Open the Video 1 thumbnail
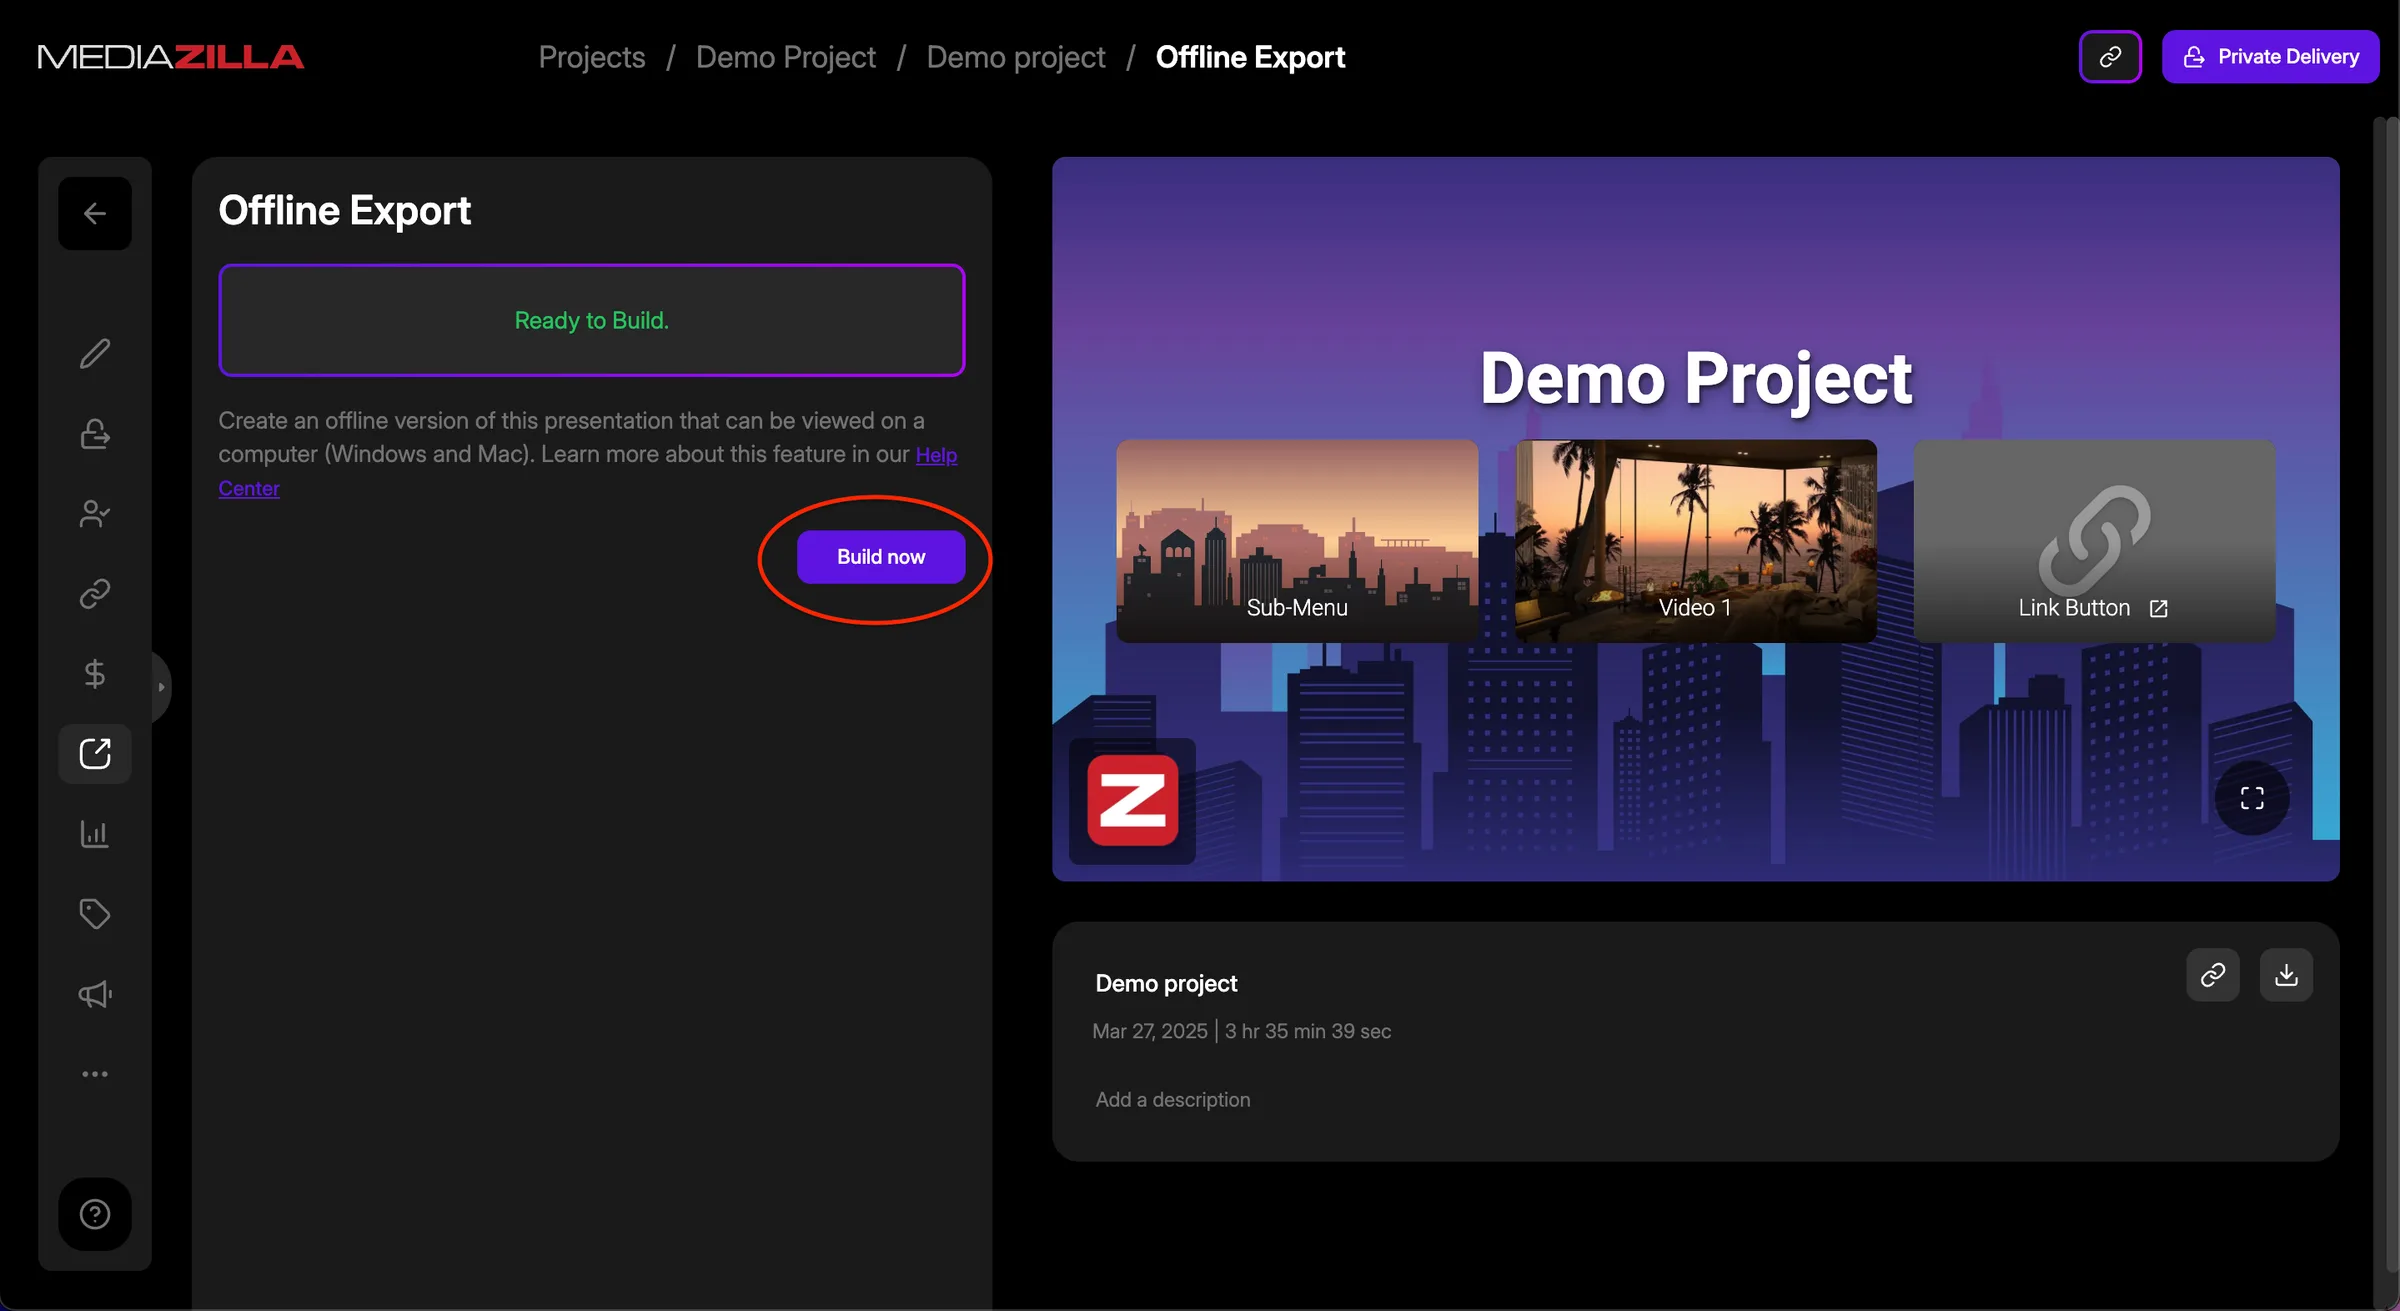Viewport: 2400px width, 1311px height. tap(1696, 541)
